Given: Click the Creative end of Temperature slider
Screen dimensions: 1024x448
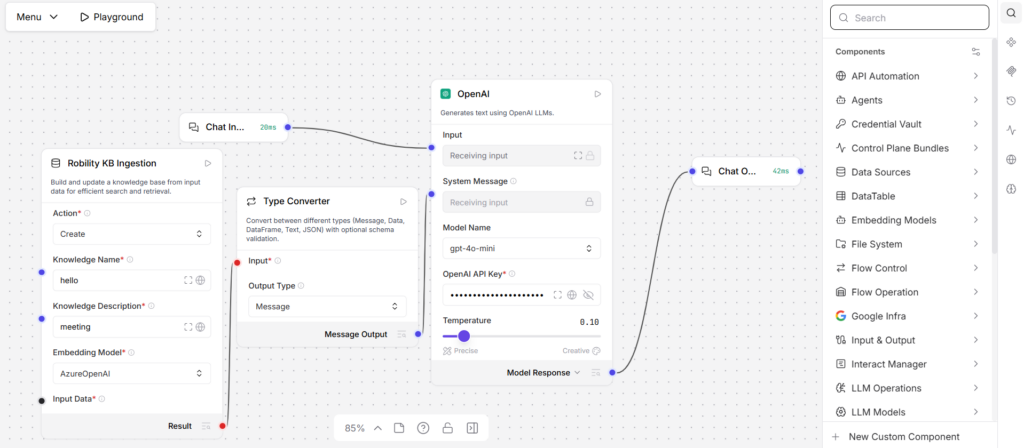Looking at the screenshot, I should [x=581, y=351].
